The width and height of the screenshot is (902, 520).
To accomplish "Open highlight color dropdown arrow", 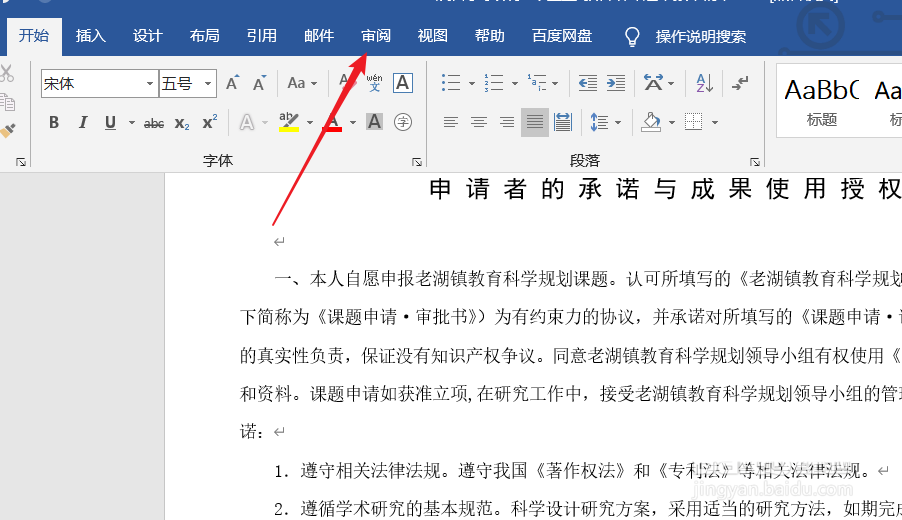I will pyautogui.click(x=310, y=123).
